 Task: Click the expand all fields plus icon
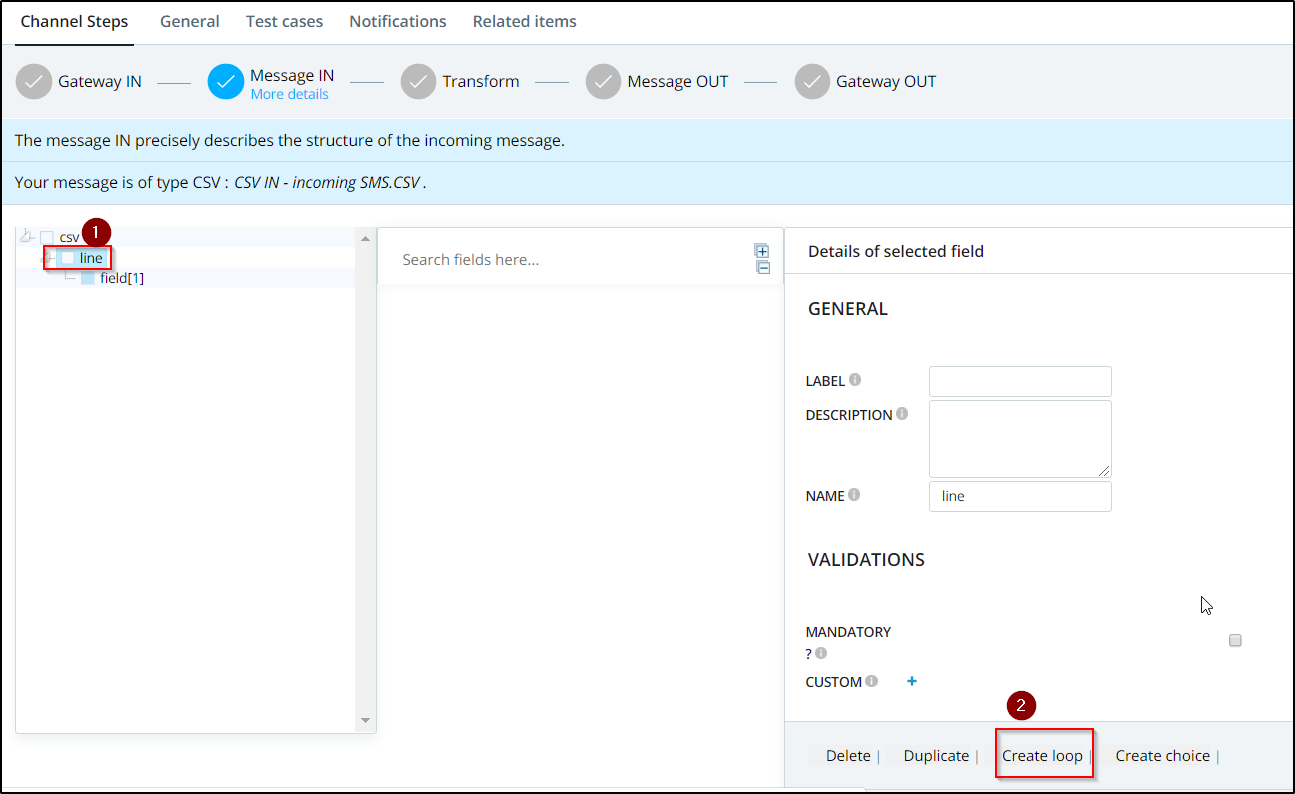click(x=762, y=251)
